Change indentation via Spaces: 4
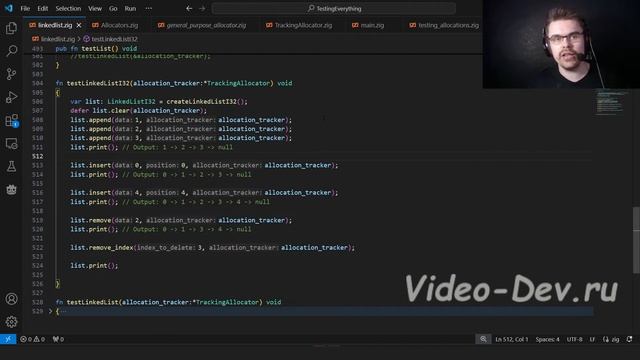Screen dimensions: 640x360 [x=547, y=339]
